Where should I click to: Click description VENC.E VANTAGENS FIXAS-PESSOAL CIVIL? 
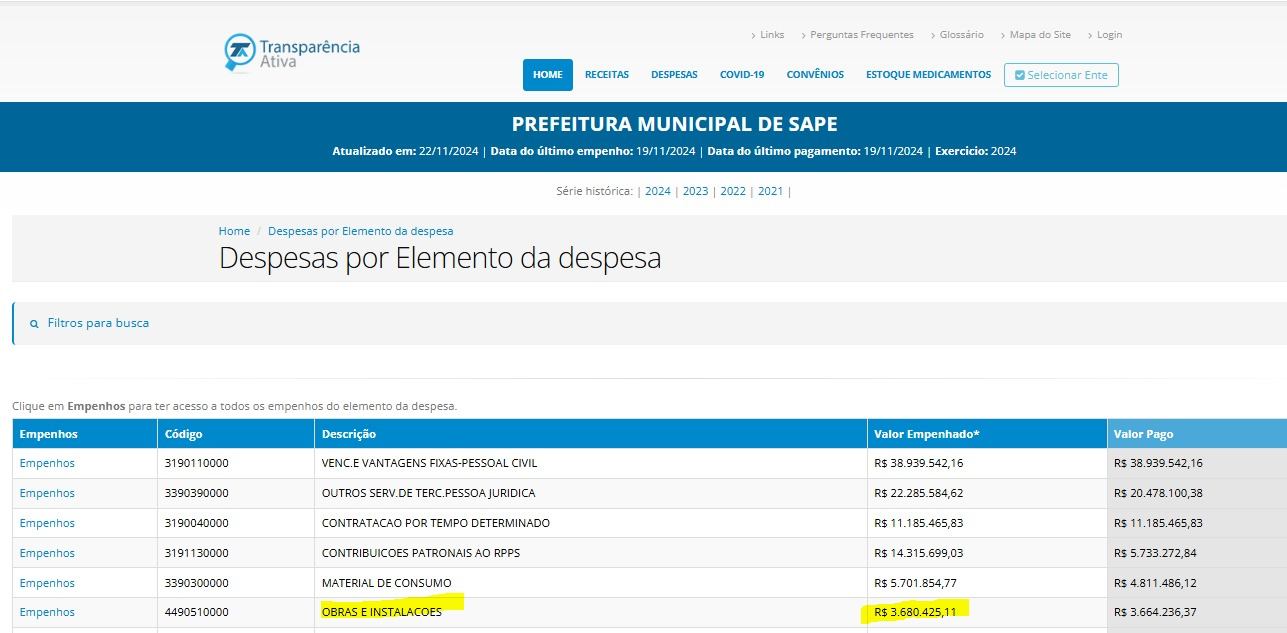pyautogui.click(x=430, y=463)
